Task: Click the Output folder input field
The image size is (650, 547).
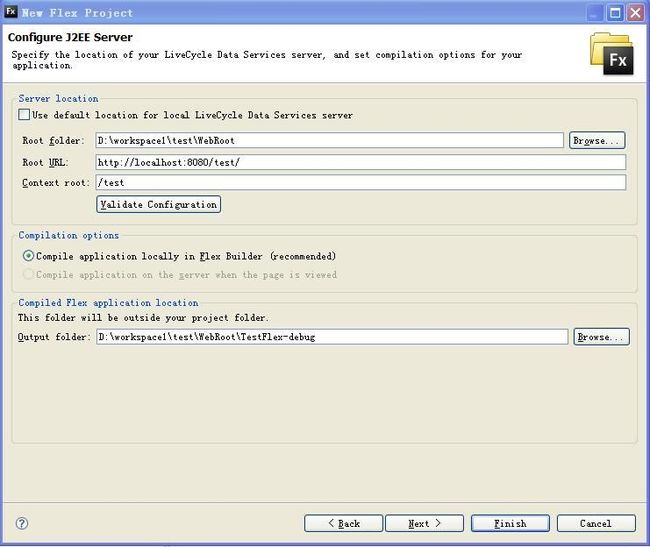Action: click(332, 336)
